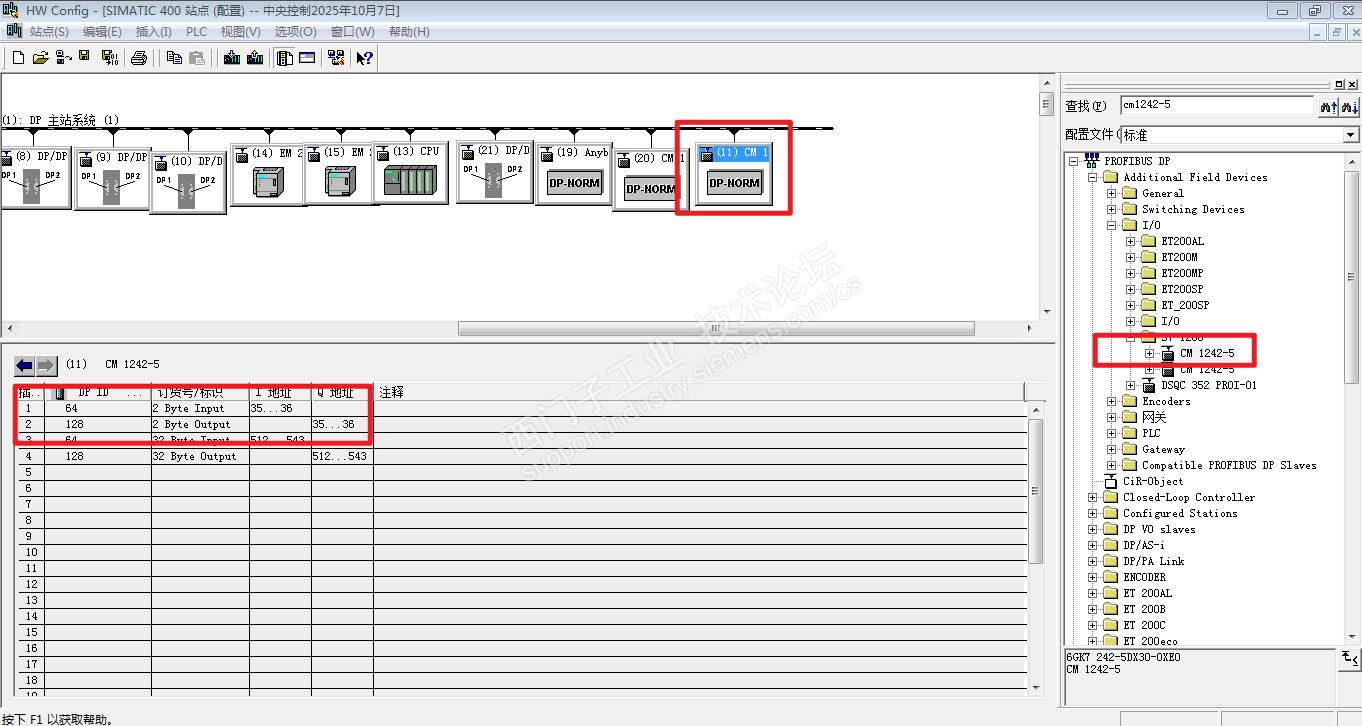Select the Configured Stations tree item

1180,513
